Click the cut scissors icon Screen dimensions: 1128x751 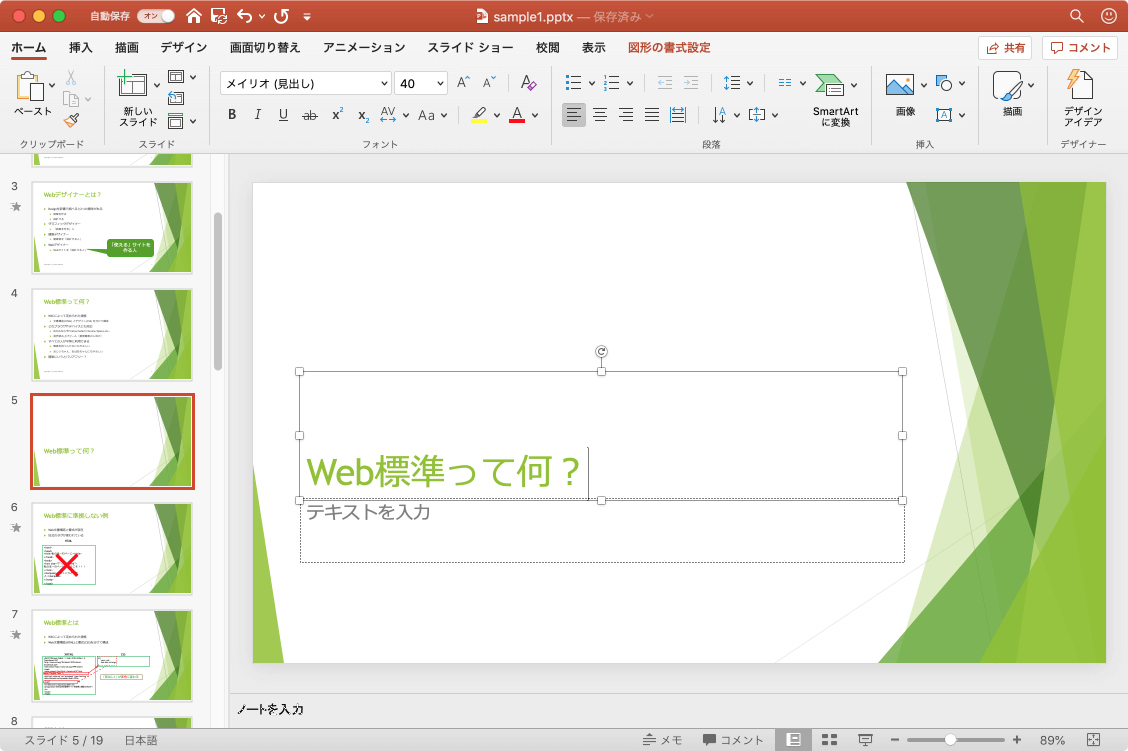click(71, 77)
